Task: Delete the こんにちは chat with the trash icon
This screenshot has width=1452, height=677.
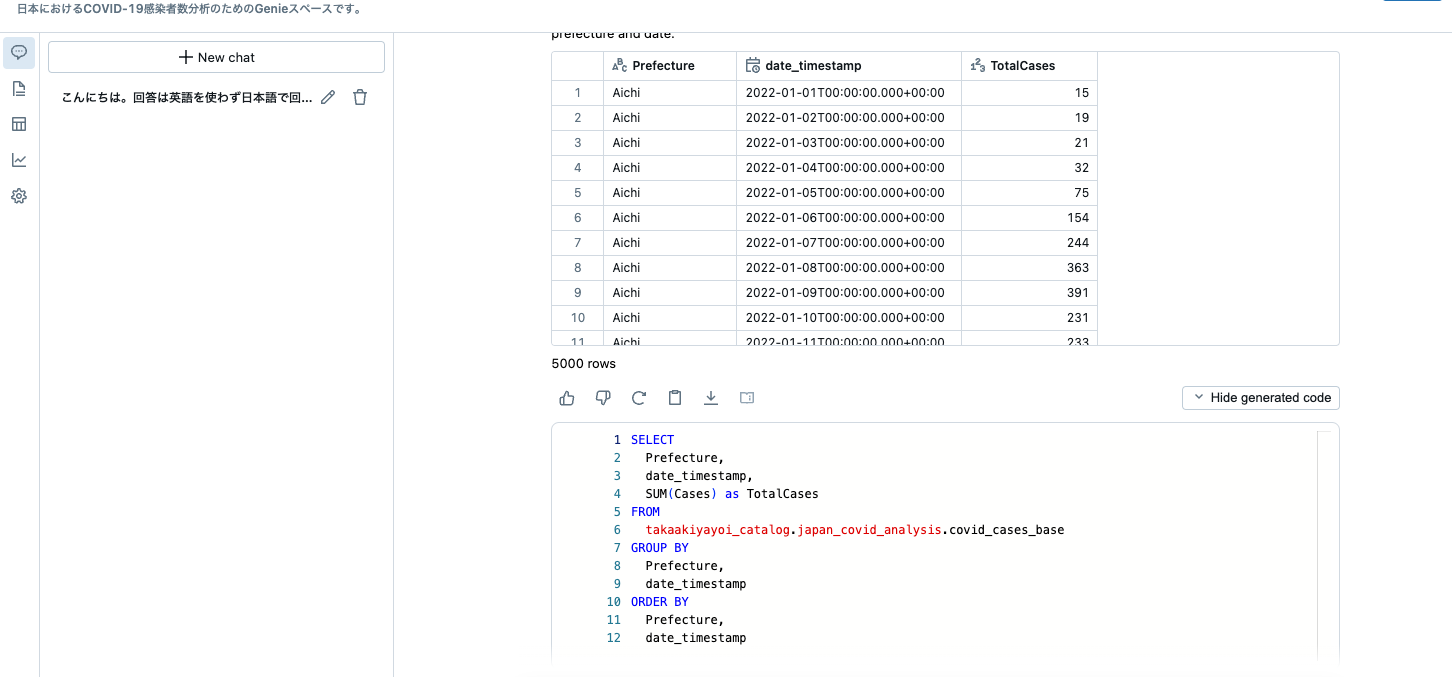Action: 359,96
